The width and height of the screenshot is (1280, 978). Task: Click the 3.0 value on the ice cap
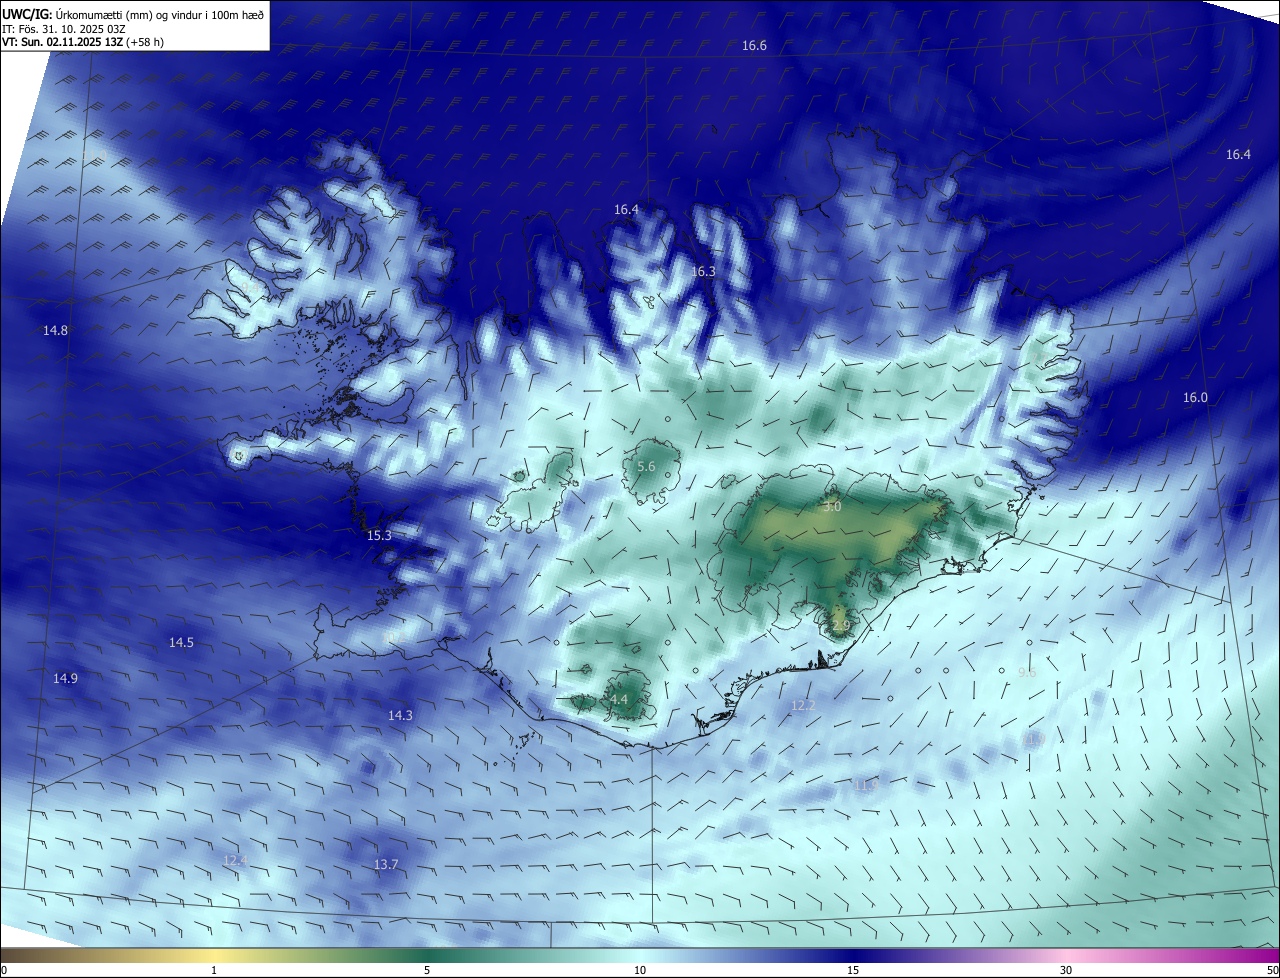click(x=832, y=507)
